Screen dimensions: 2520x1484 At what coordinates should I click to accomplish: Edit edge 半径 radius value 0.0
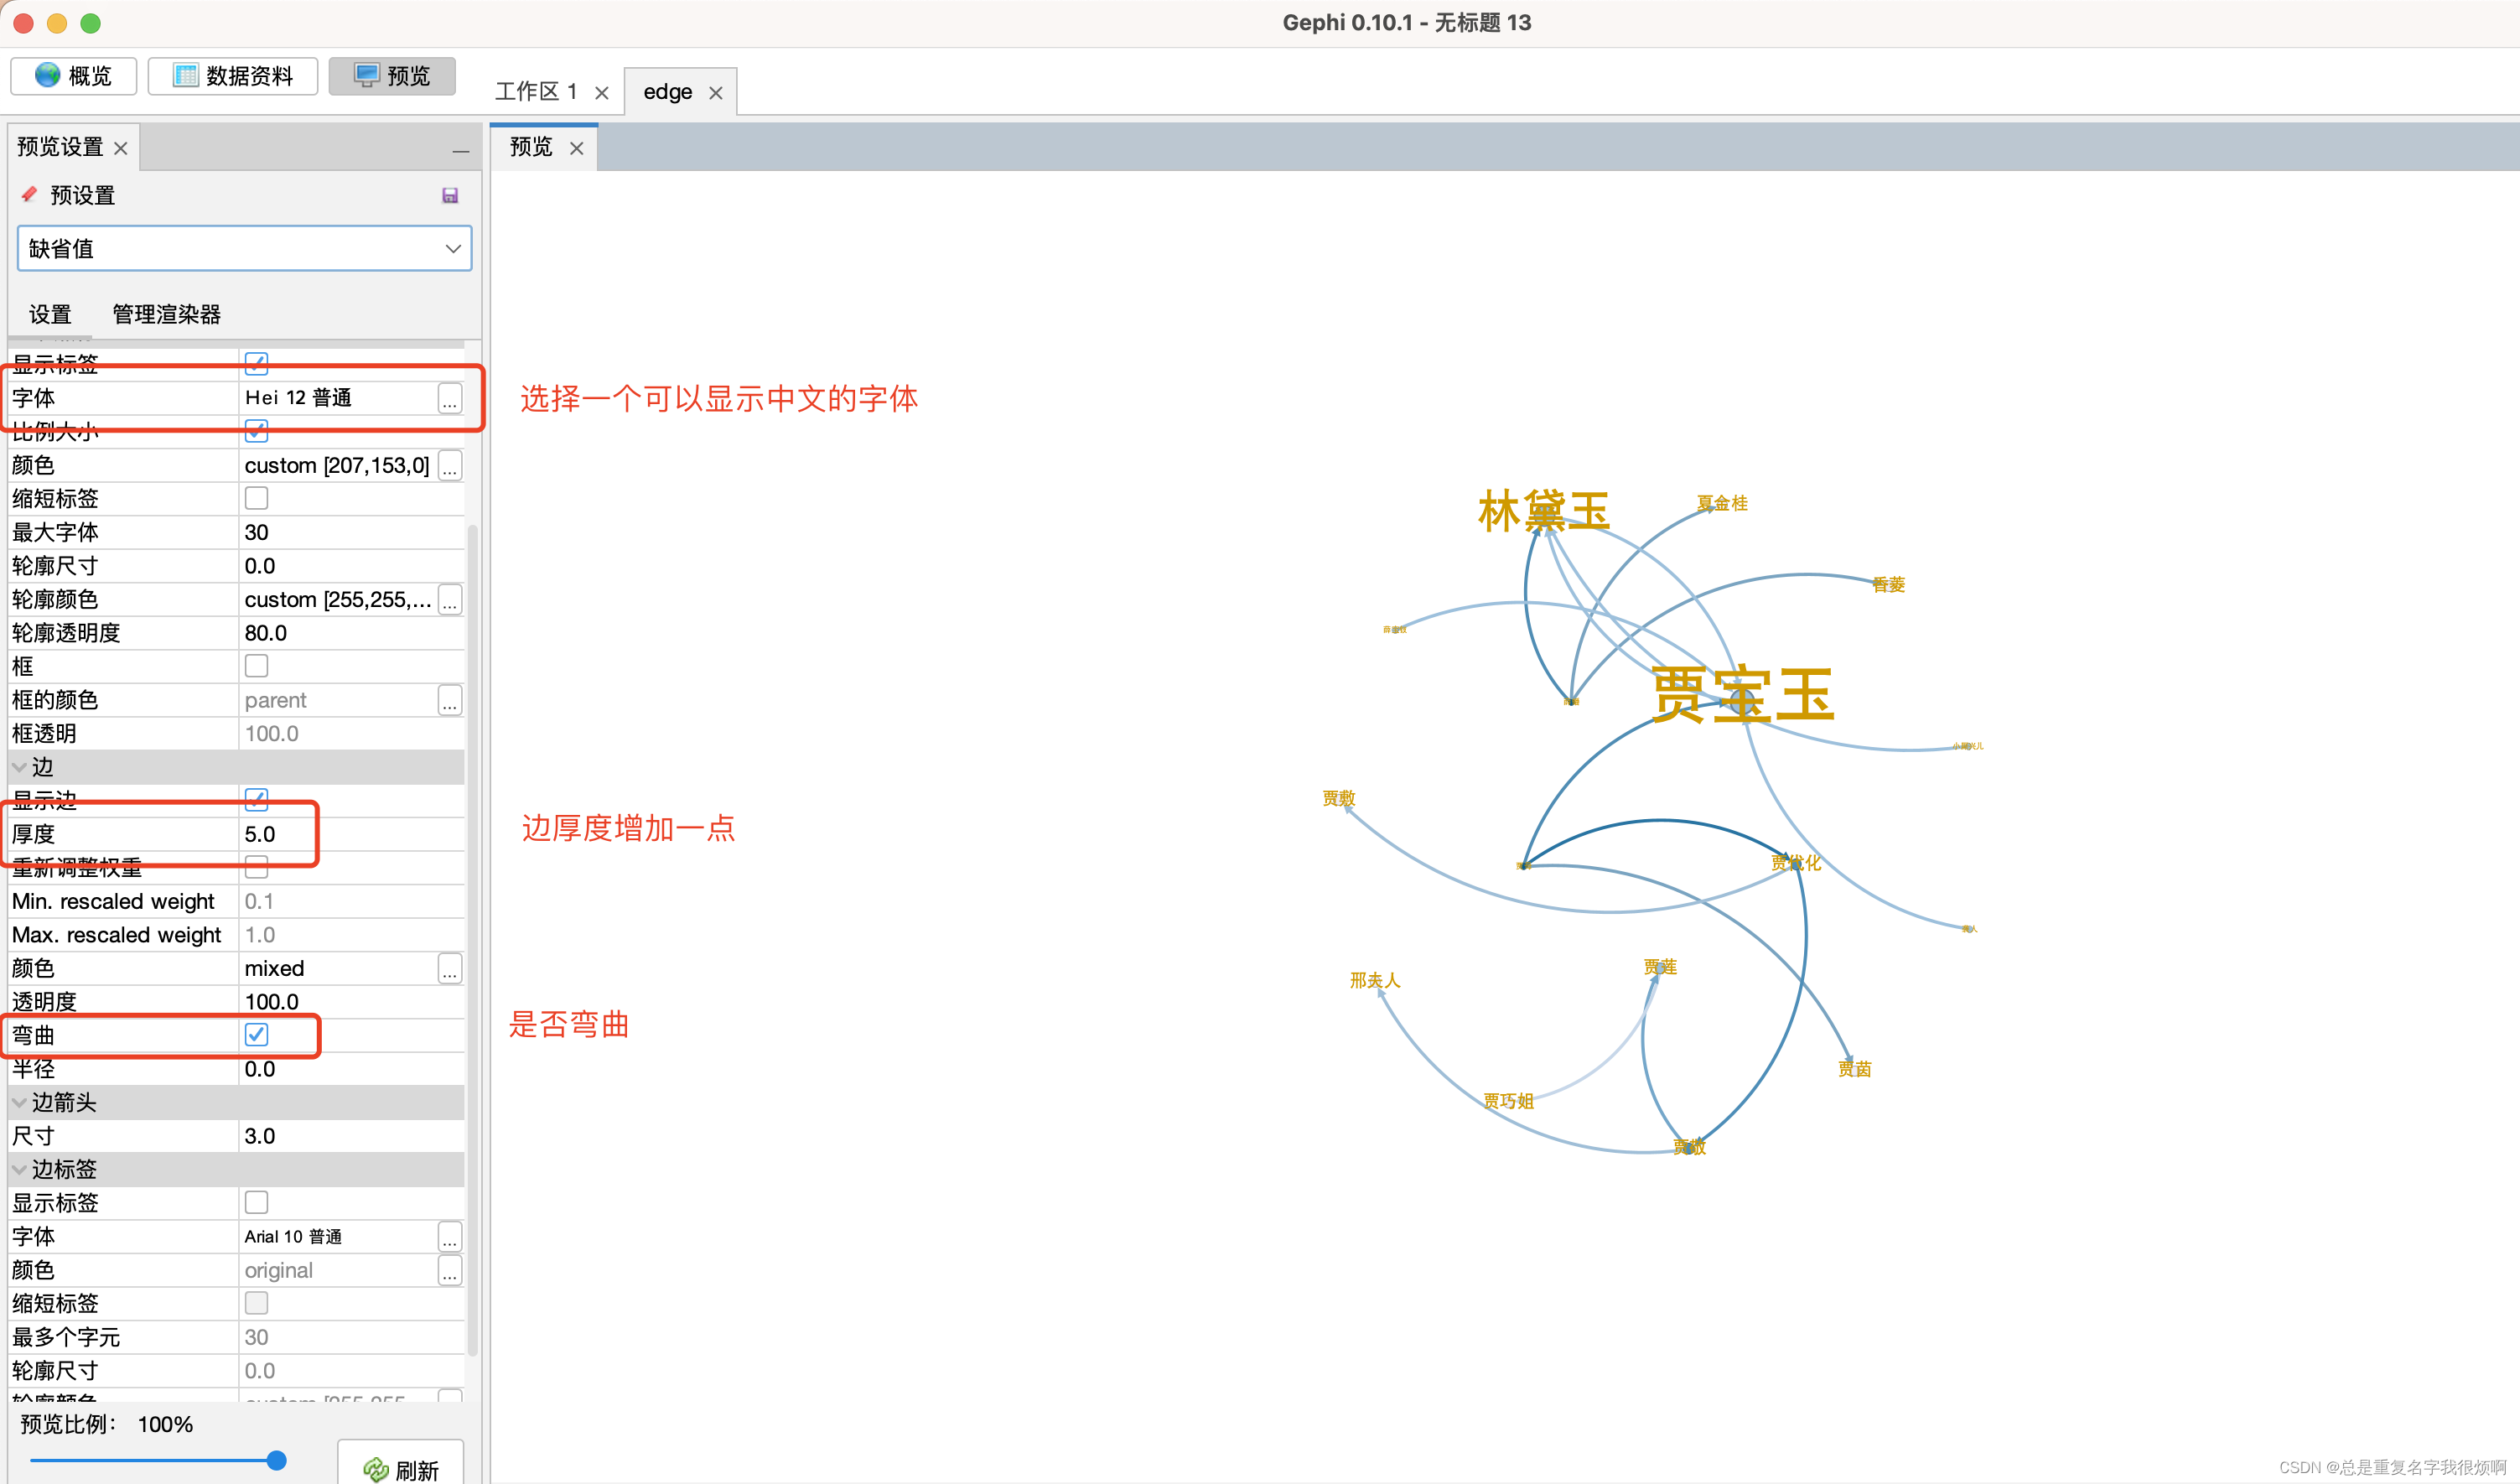point(351,1069)
